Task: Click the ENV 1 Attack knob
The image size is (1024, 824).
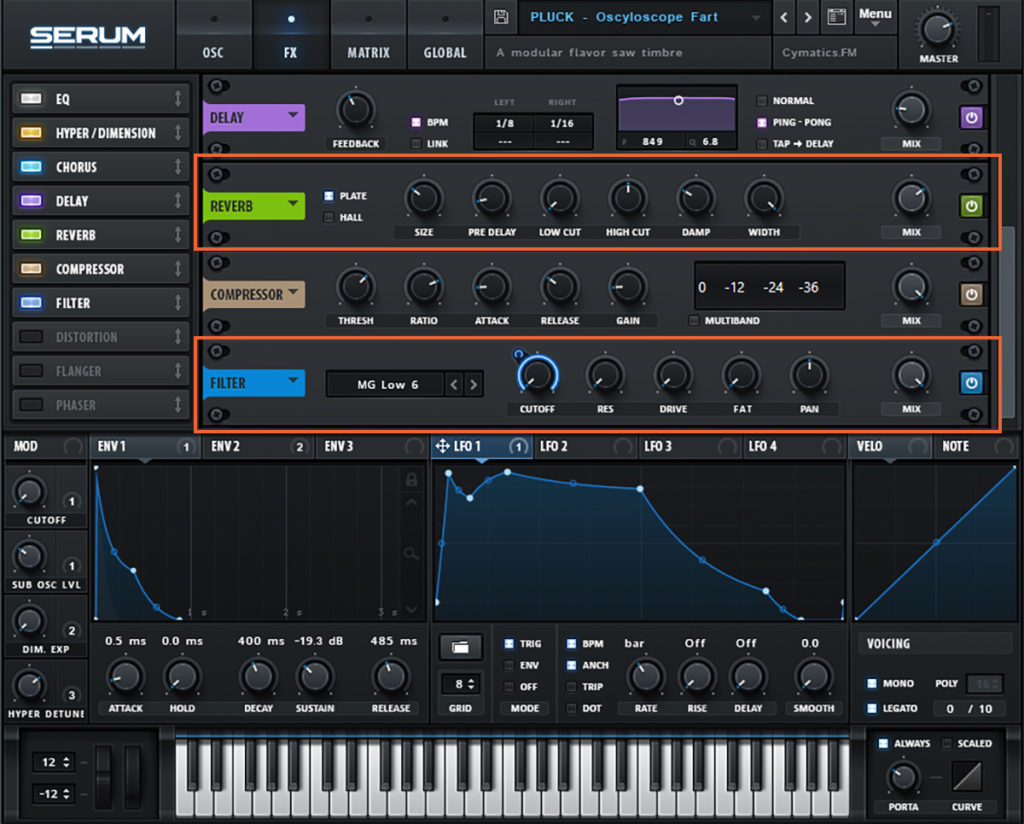Action: pos(125,676)
